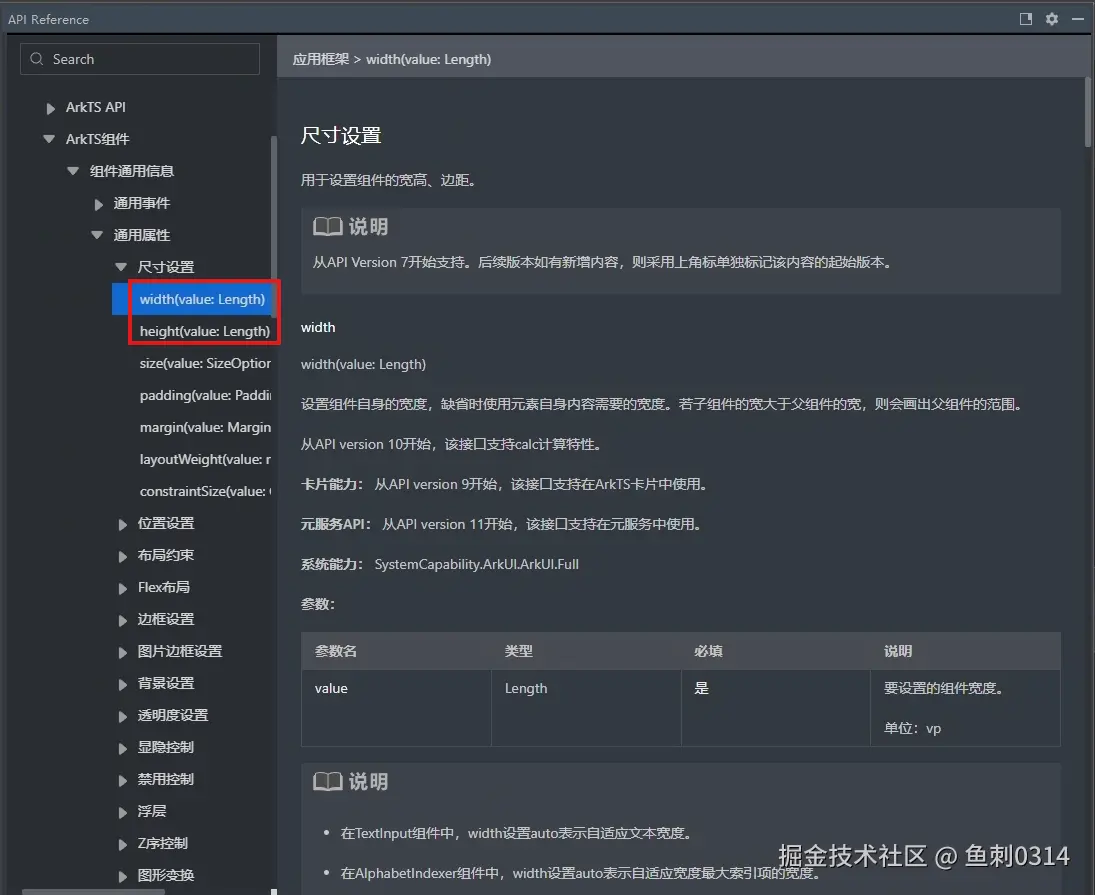Image resolution: width=1095 pixels, height=895 pixels.
Task: Expand the 图片边框设置 arrow
Action: click(122, 653)
